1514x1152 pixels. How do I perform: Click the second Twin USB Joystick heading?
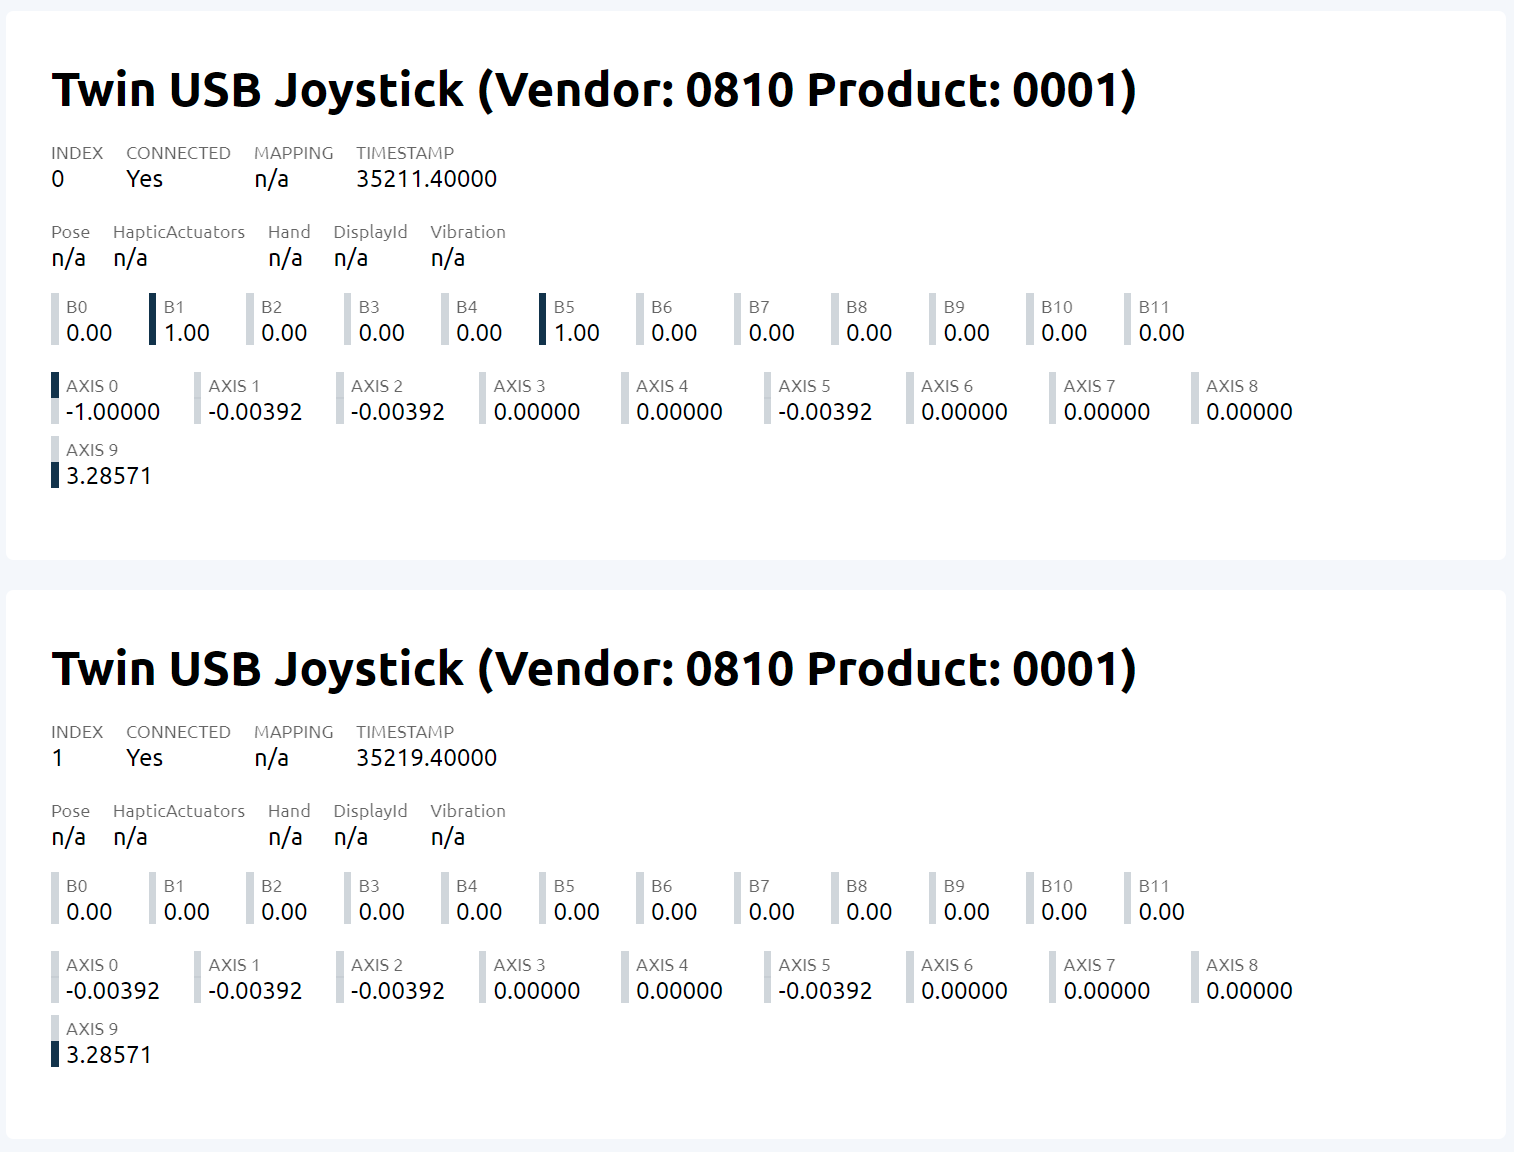coord(593,669)
